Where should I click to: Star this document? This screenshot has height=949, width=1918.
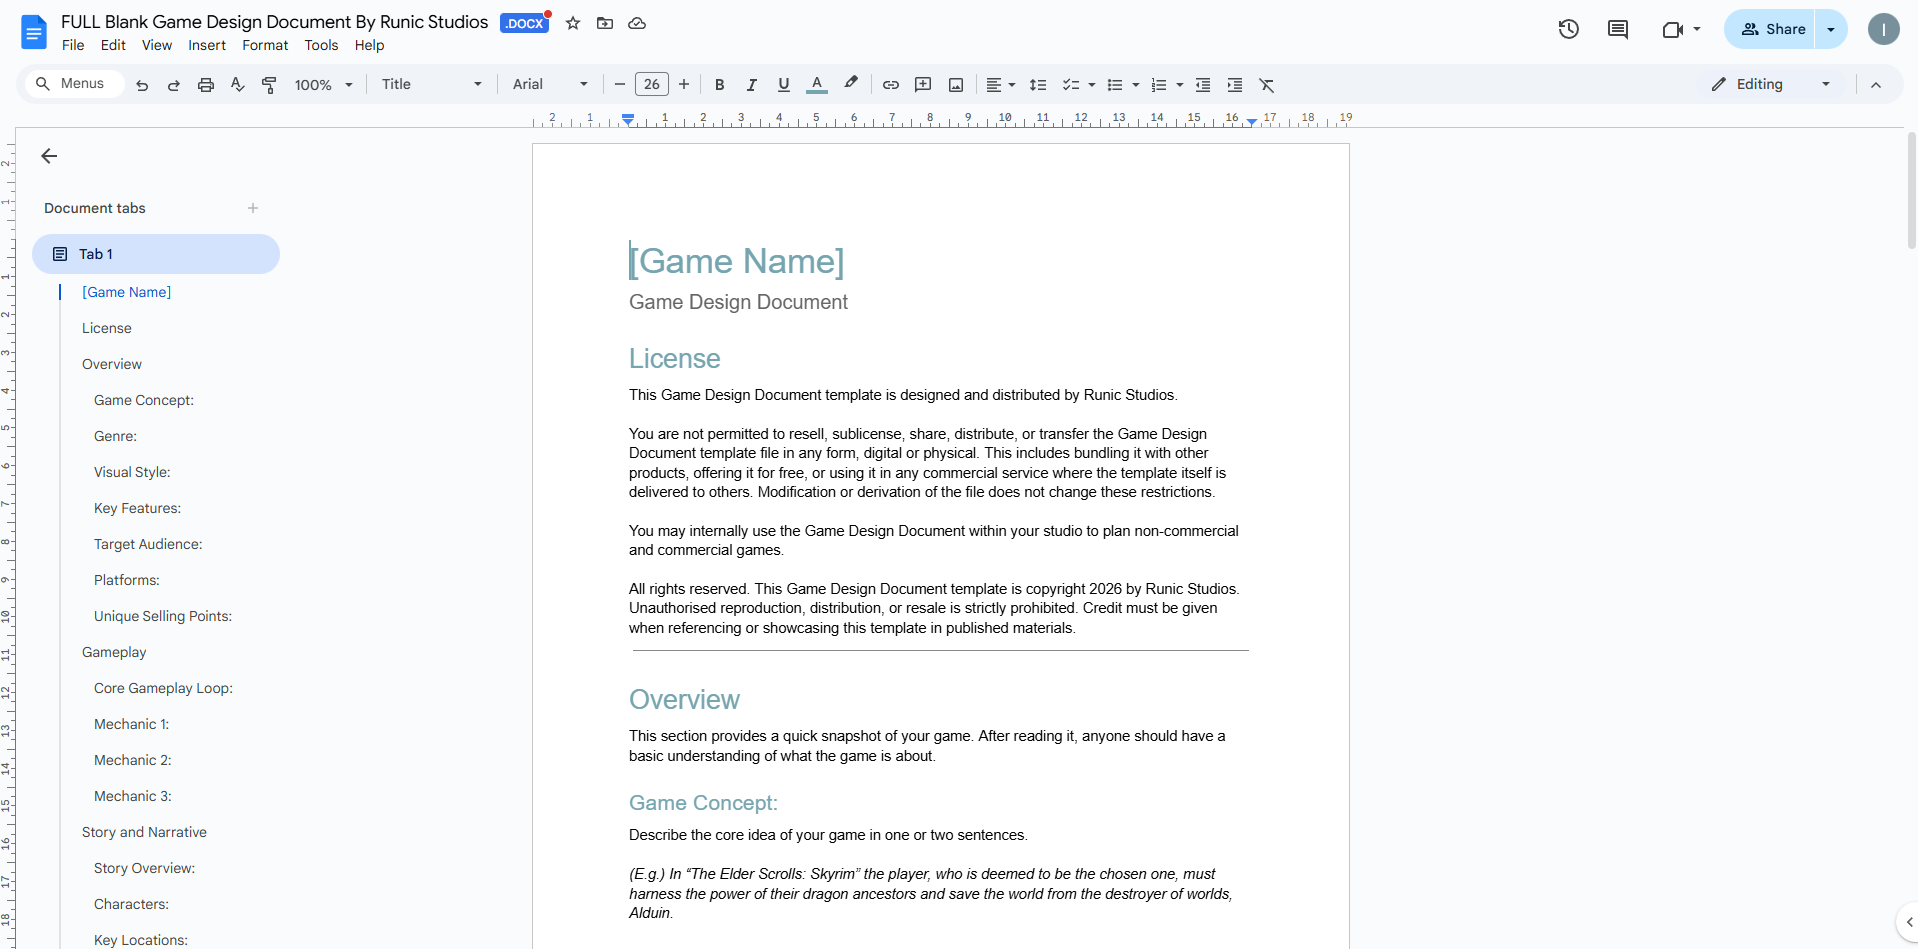click(x=573, y=23)
